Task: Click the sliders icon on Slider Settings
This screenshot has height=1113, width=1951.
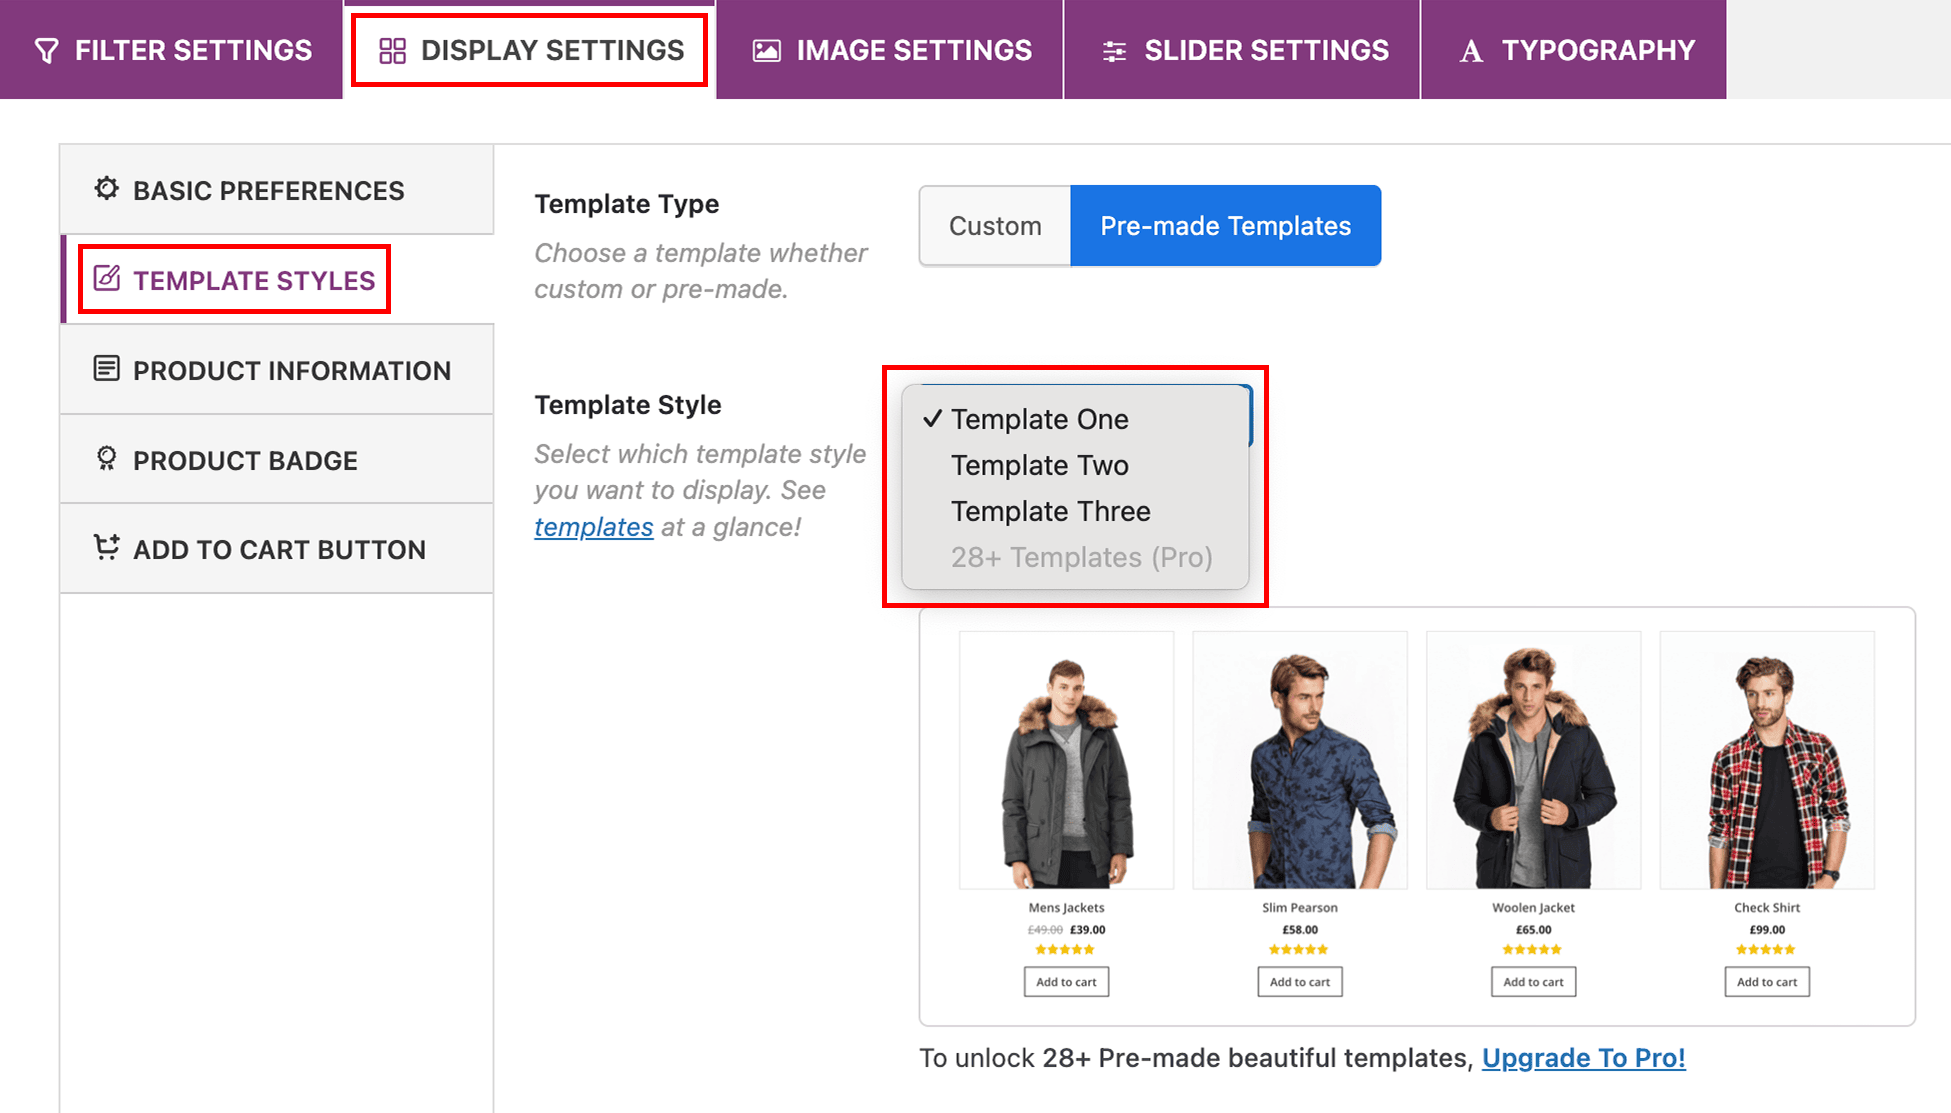Action: pyautogui.click(x=1114, y=51)
